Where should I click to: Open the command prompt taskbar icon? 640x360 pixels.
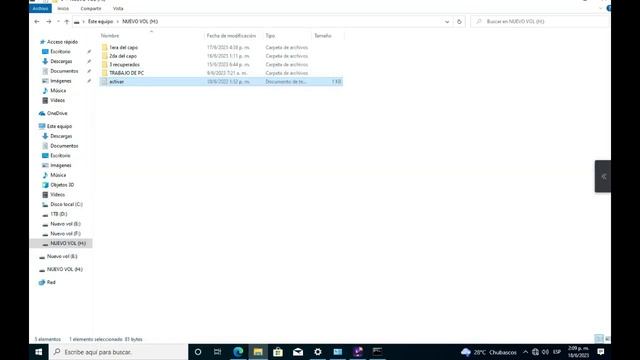(x=378, y=352)
